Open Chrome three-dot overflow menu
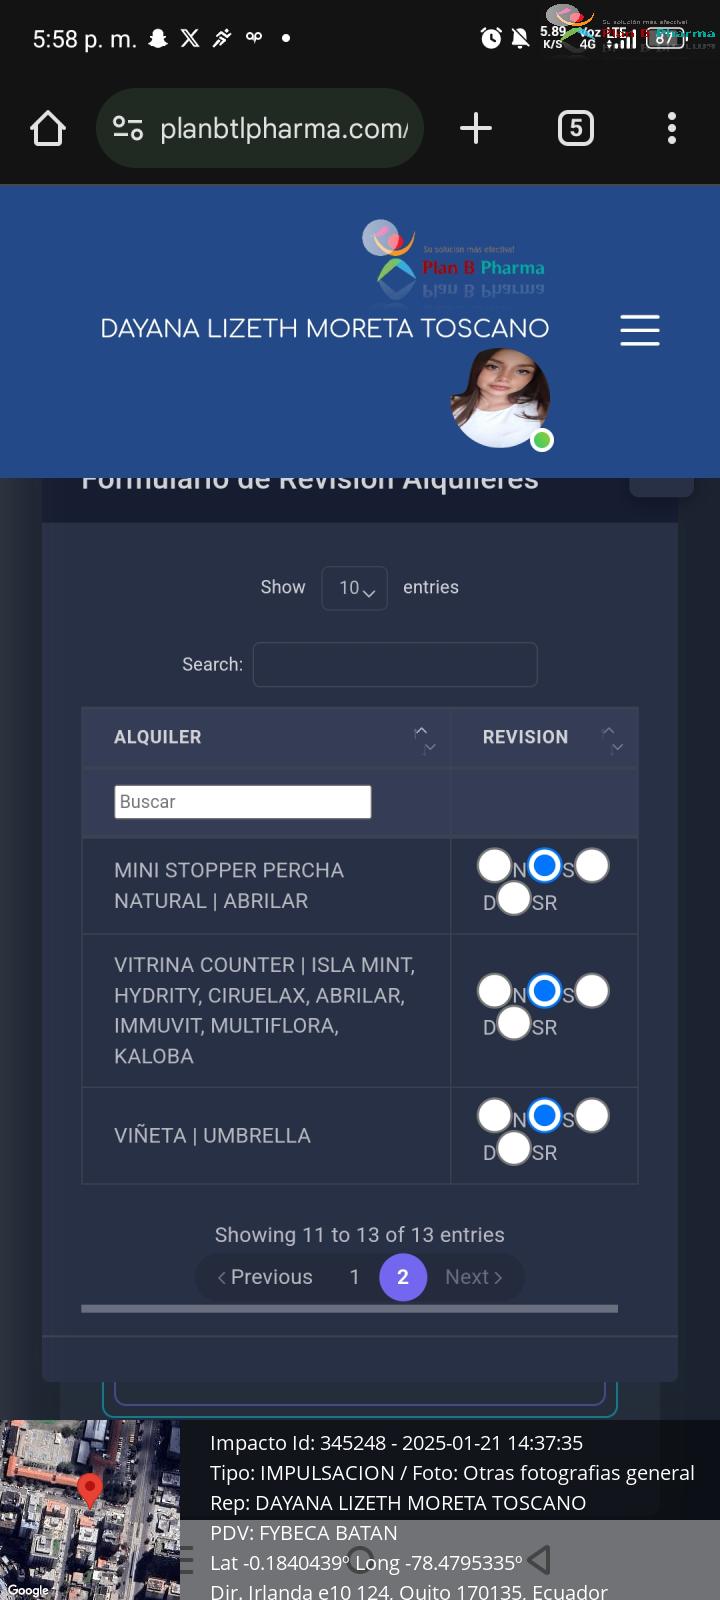 (672, 128)
